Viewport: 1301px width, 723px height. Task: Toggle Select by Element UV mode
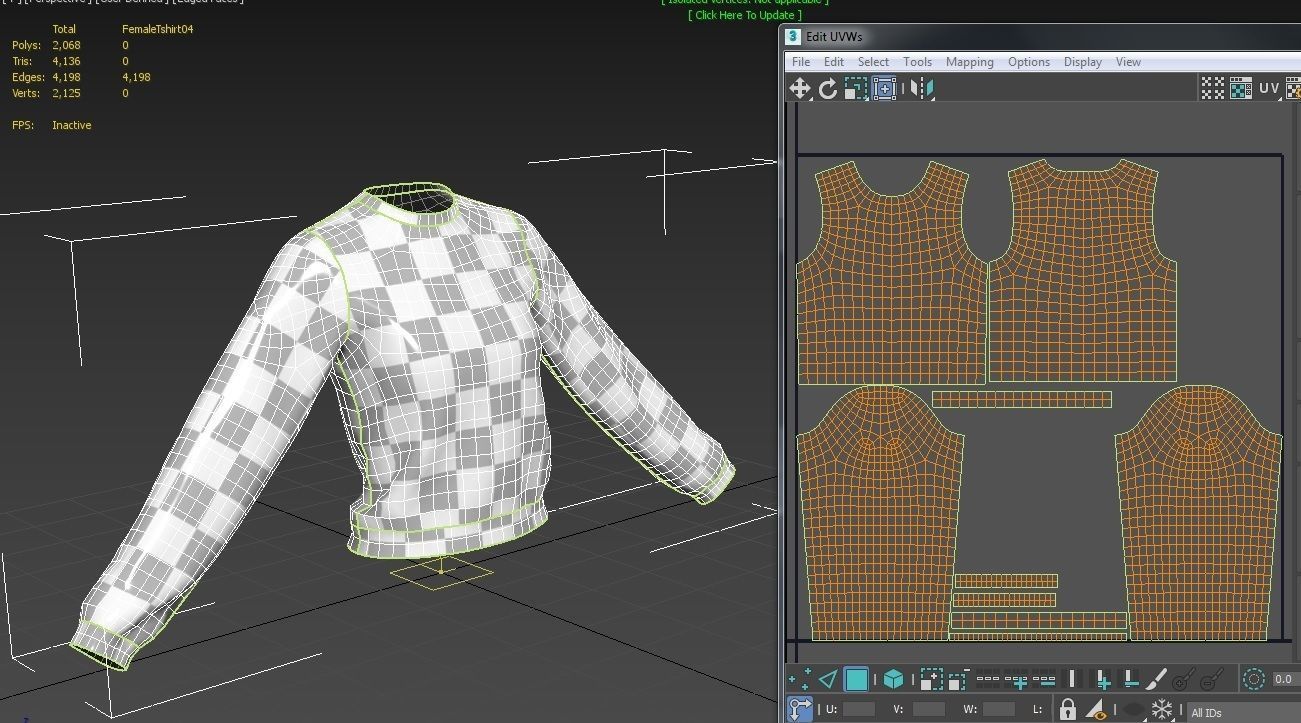[x=893, y=679]
